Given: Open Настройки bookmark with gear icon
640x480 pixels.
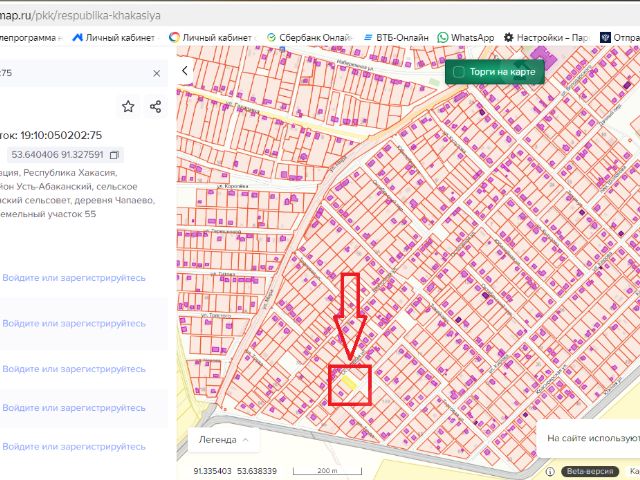Looking at the screenshot, I should coord(547,38).
